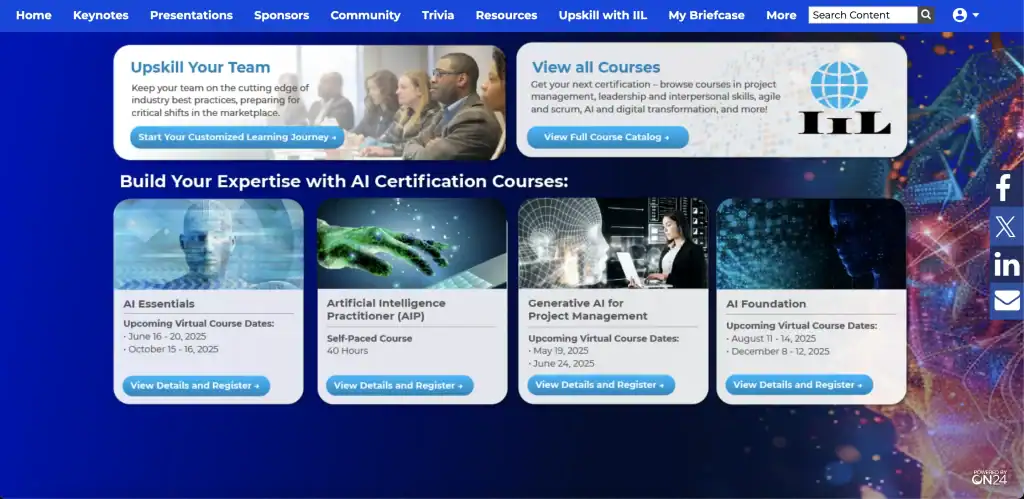Click the October 15 - 16, 2025 date
Image resolution: width=1024 pixels, height=499 pixels.
[x=171, y=349]
